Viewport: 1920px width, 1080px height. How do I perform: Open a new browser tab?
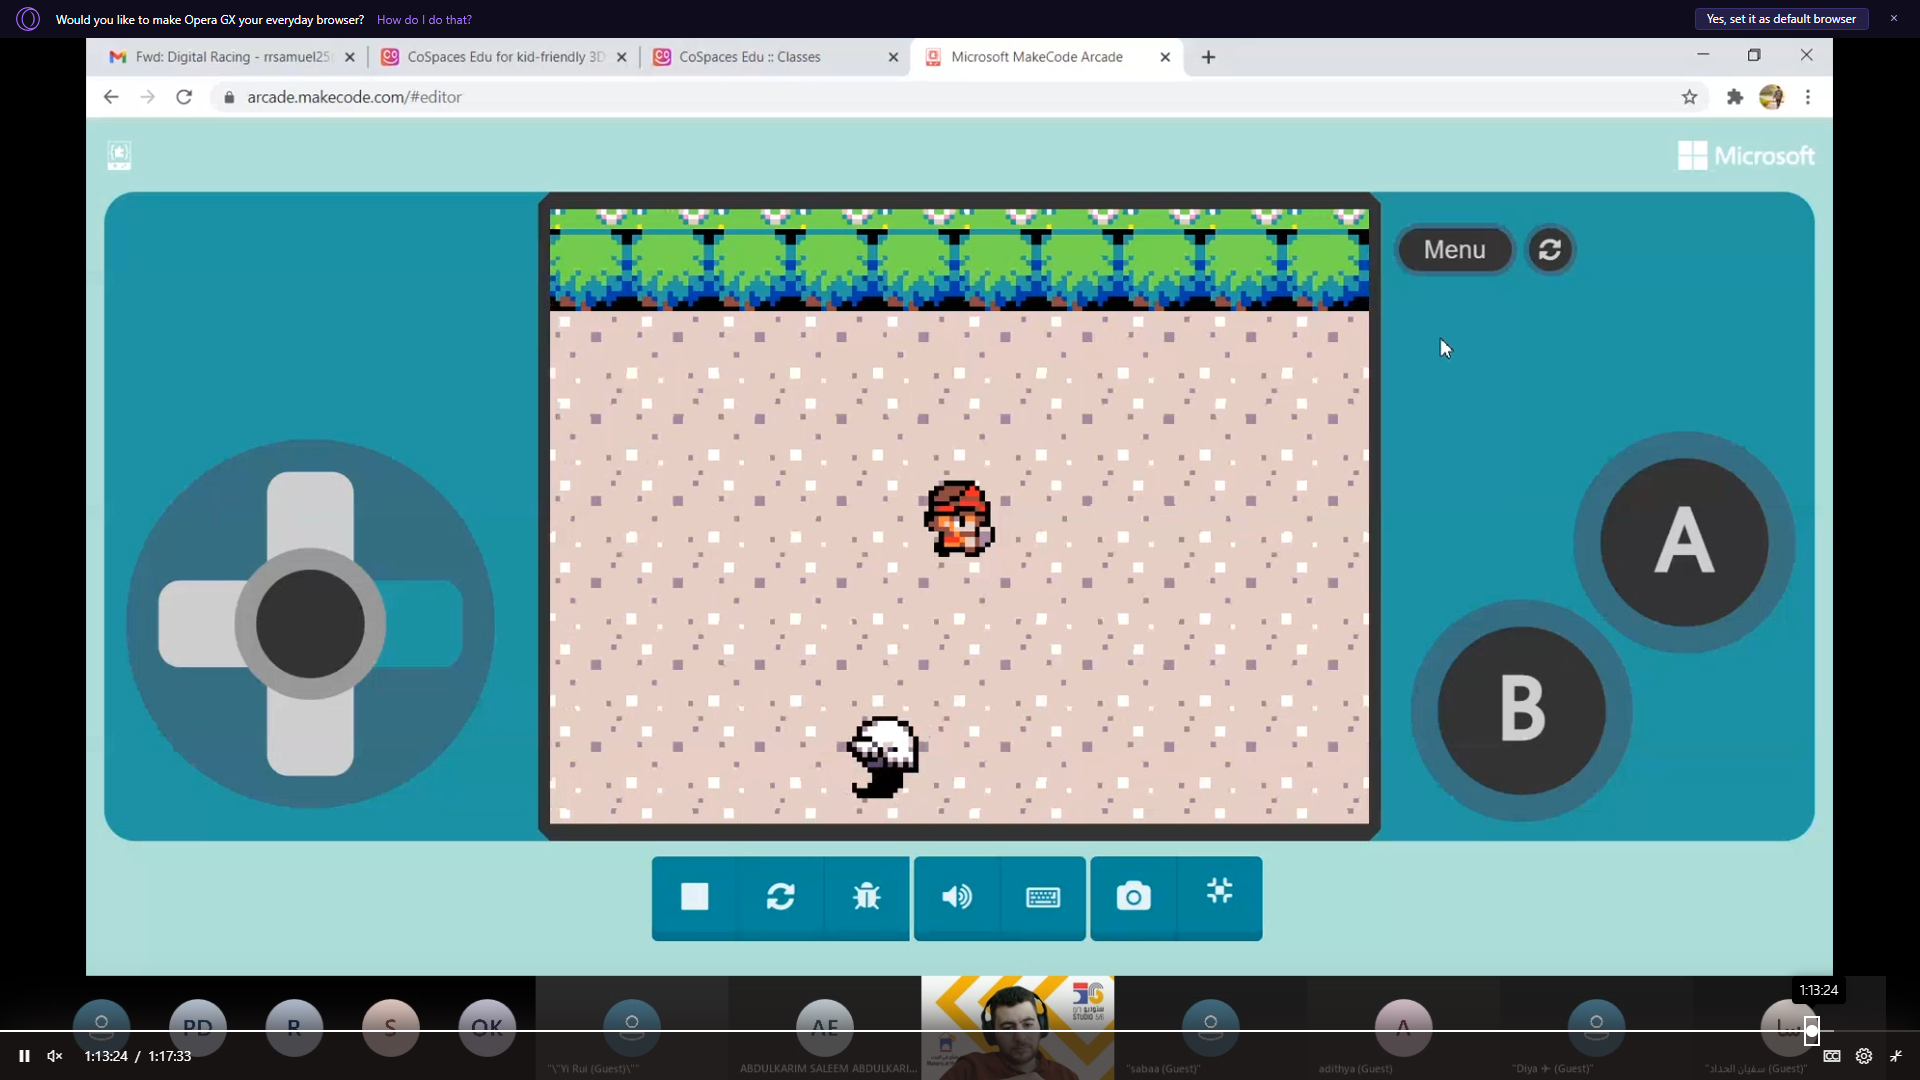tap(1208, 57)
